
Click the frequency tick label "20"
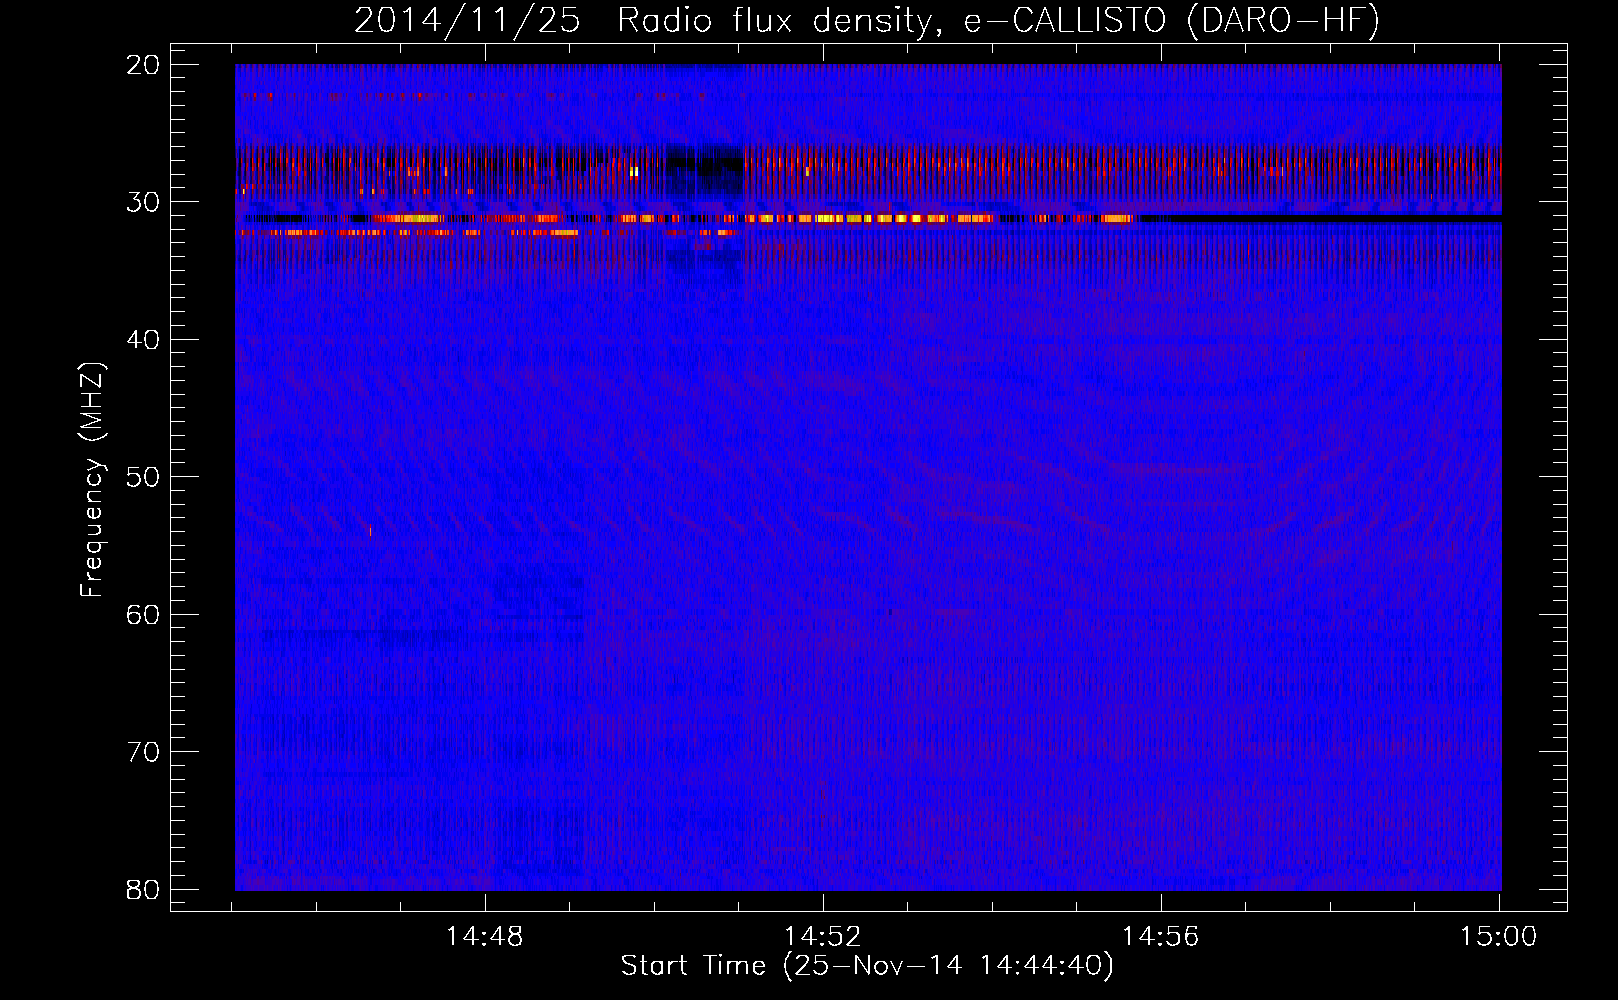point(144,65)
